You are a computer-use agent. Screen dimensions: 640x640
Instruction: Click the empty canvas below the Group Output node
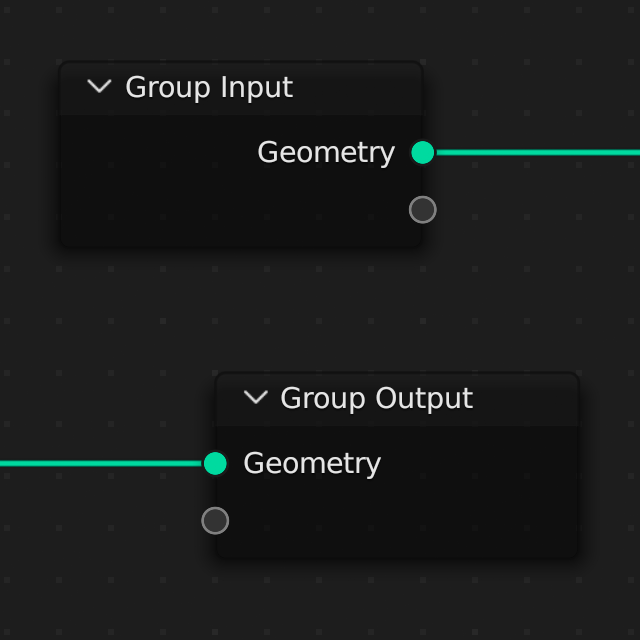[400, 600]
